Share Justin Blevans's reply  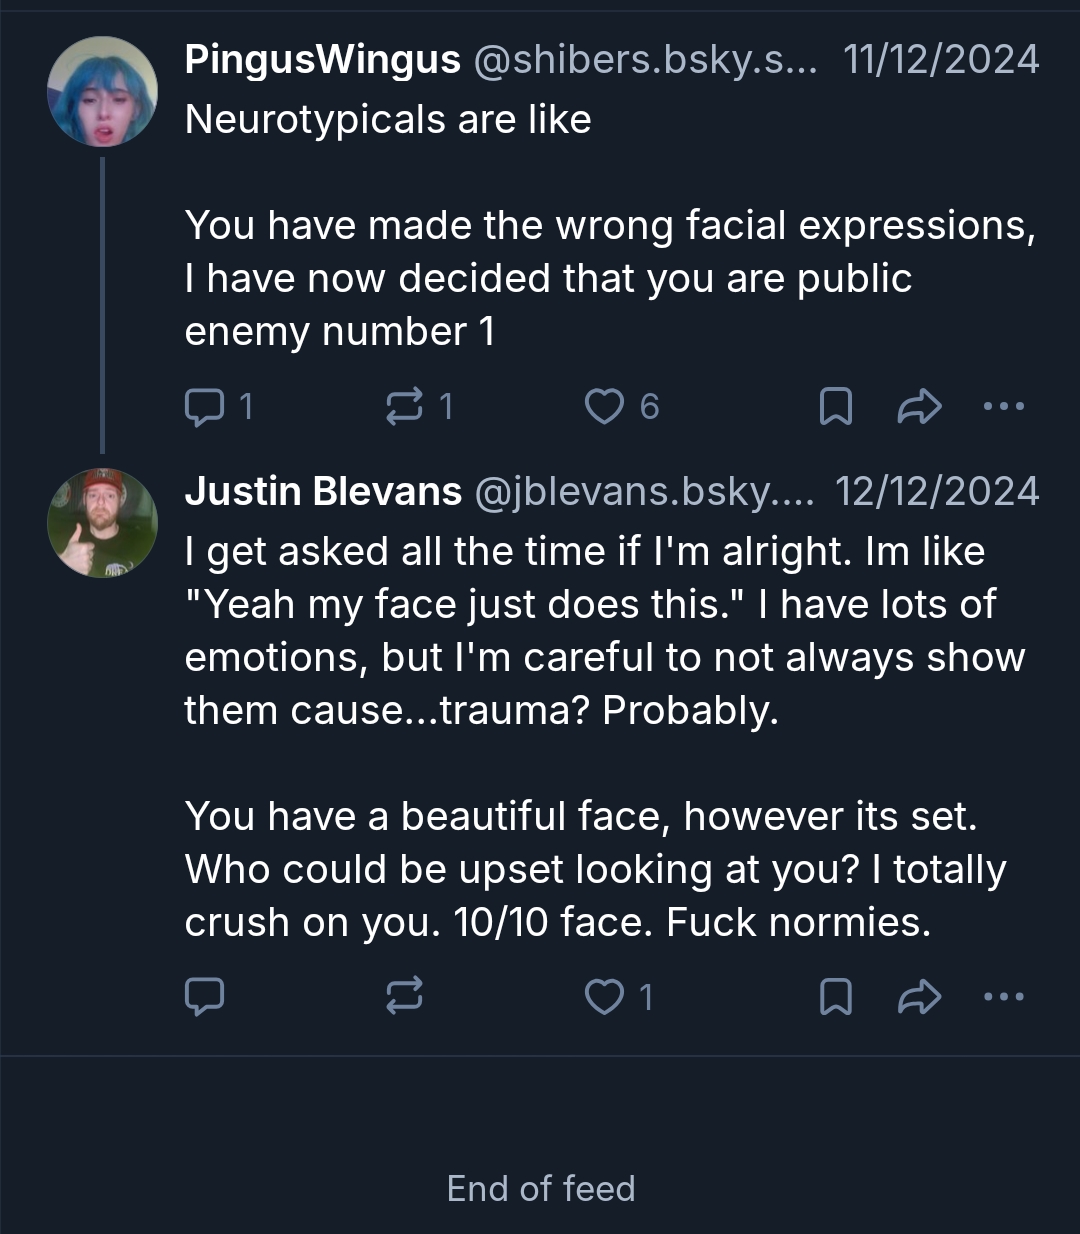pyautogui.click(x=920, y=996)
